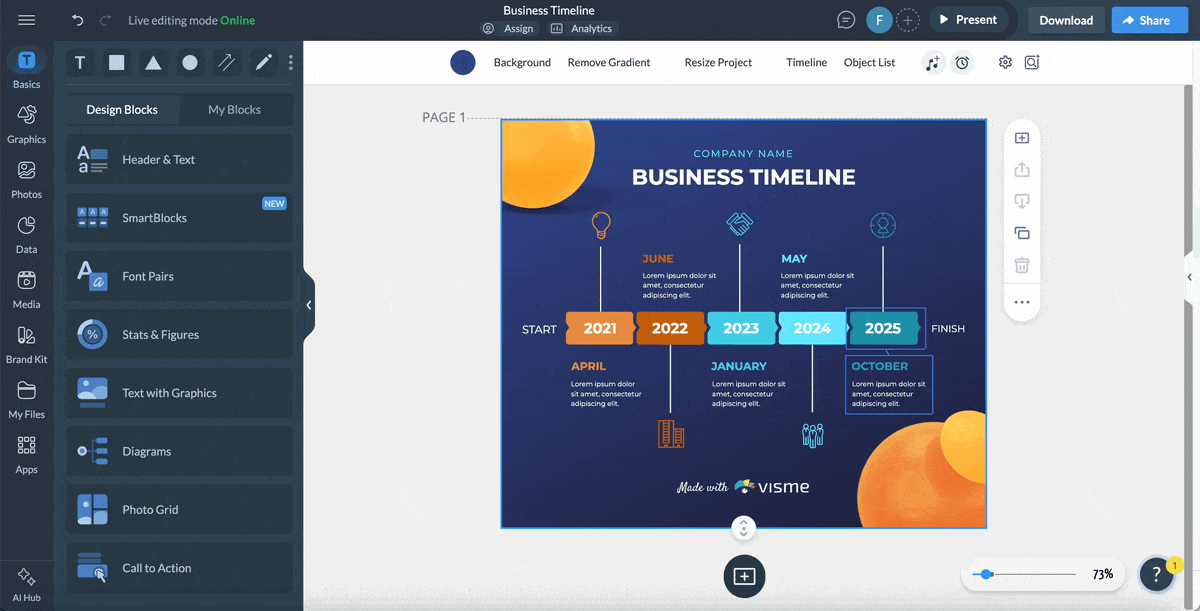Select the Text tool icon
The width and height of the screenshot is (1200, 611).
click(x=80, y=62)
